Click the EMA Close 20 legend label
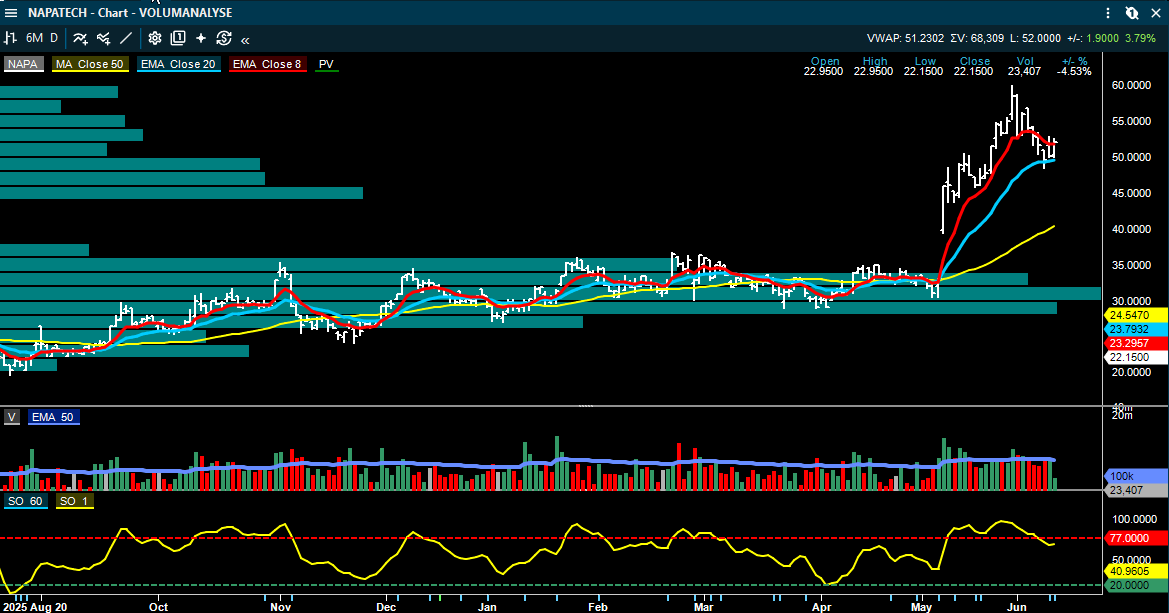Viewport: 1169px width, 613px height. [178, 64]
